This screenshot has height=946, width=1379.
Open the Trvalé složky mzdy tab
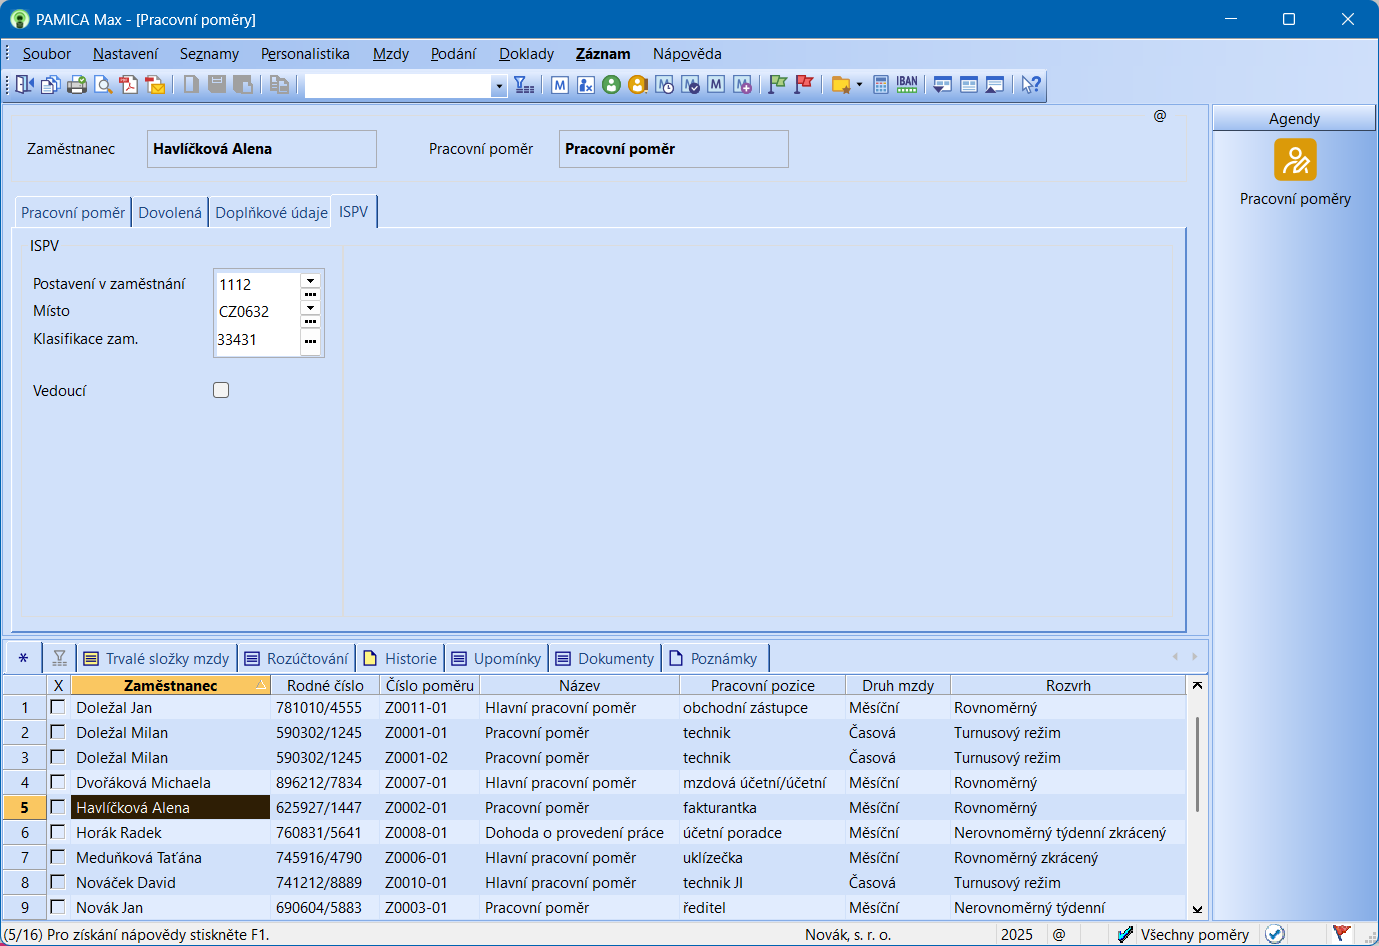[x=157, y=658]
